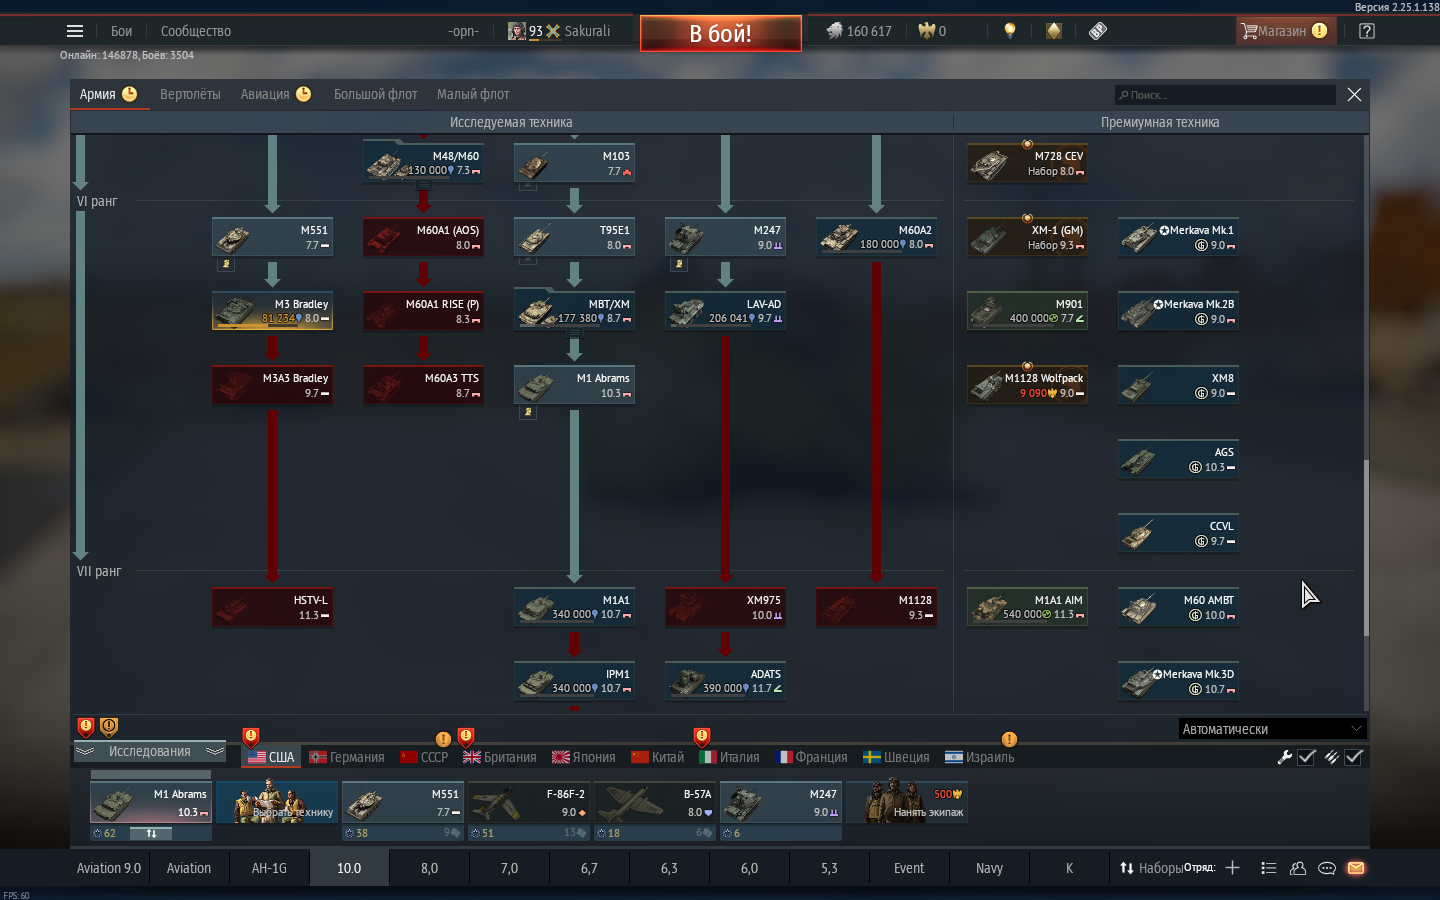Screen dimensions: 1440x900
Task: Select the M1A1 tank card
Action: 574,607
